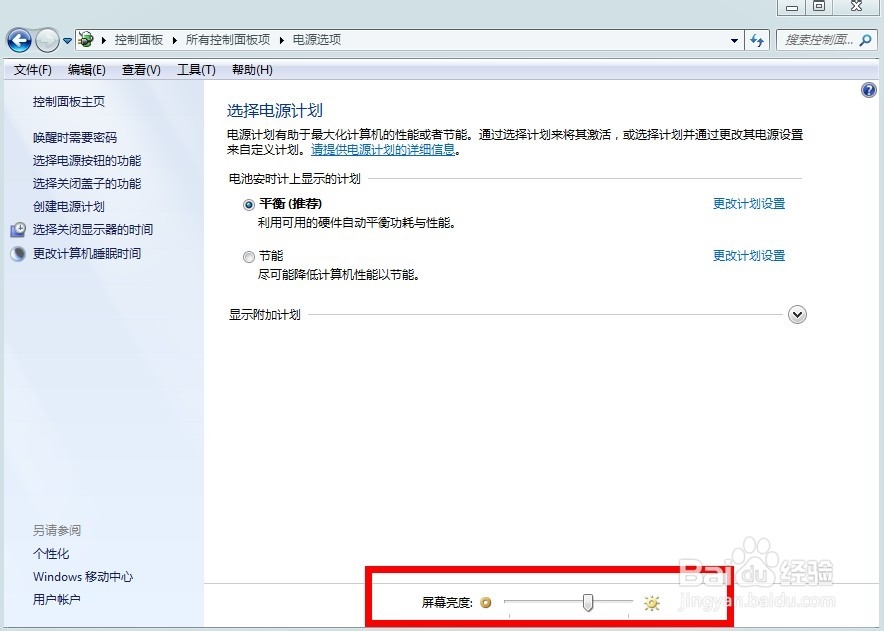Open Help via the question mark icon
This screenshot has width=884, height=631.
[869, 90]
